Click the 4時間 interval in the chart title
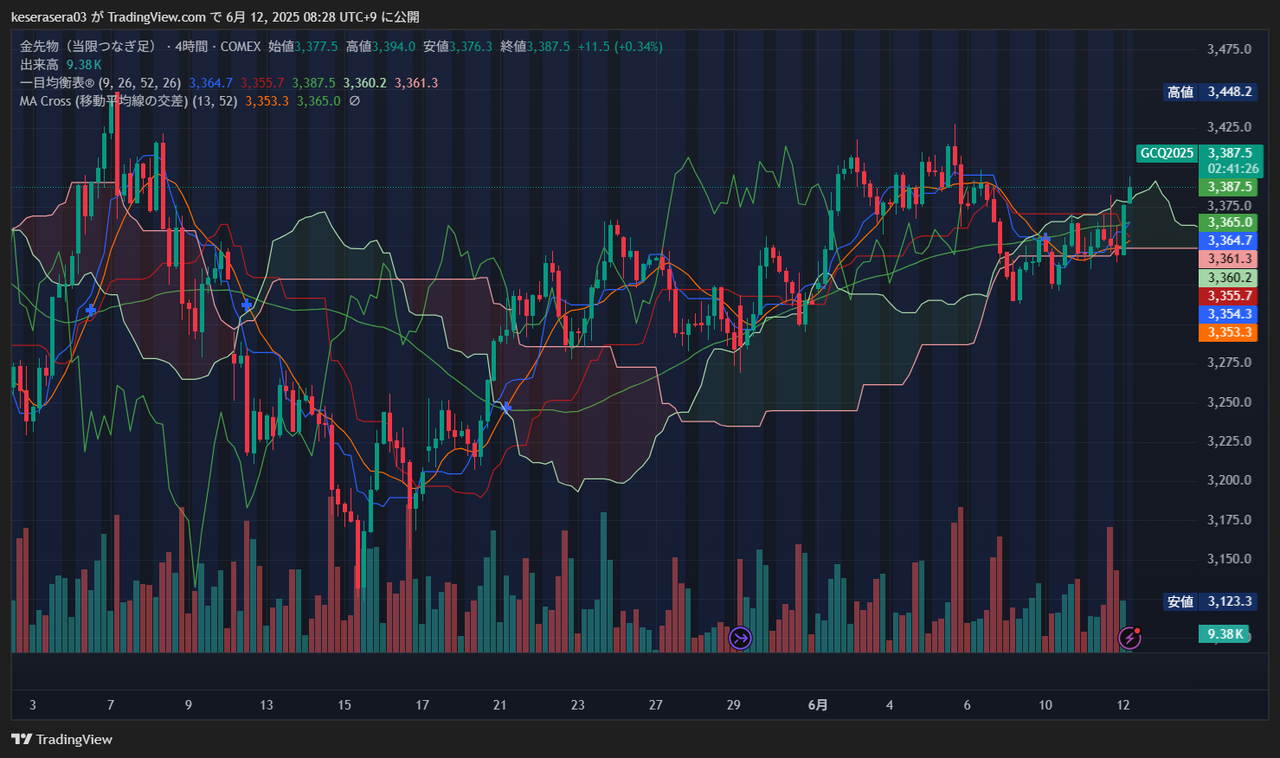The image size is (1280, 758). (x=195, y=47)
